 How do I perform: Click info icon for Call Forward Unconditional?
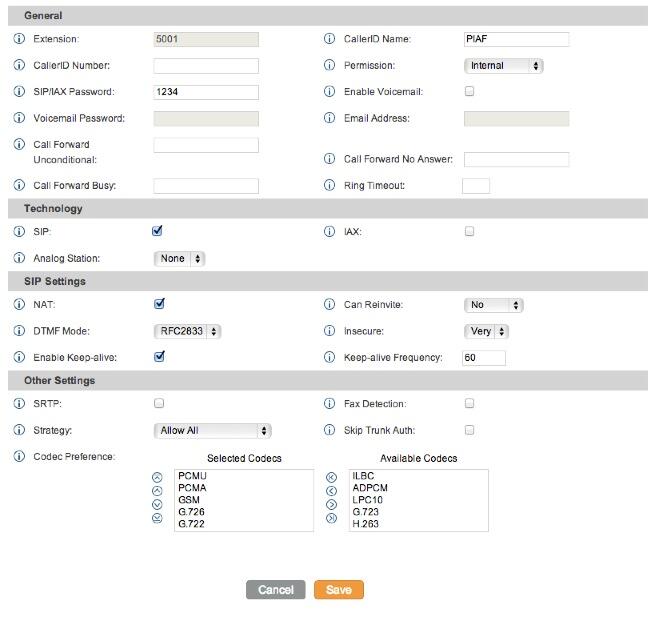point(19,144)
